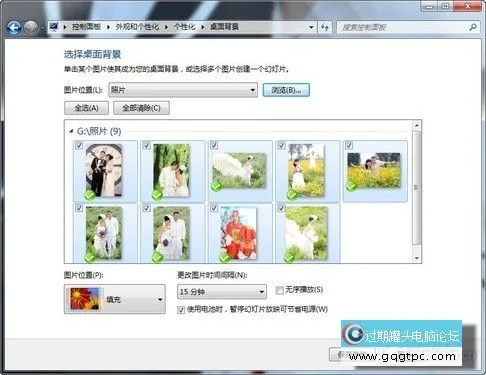Select the yellow flower field landscape thumbnail
The width and height of the screenshot is (486, 375).
374,170
